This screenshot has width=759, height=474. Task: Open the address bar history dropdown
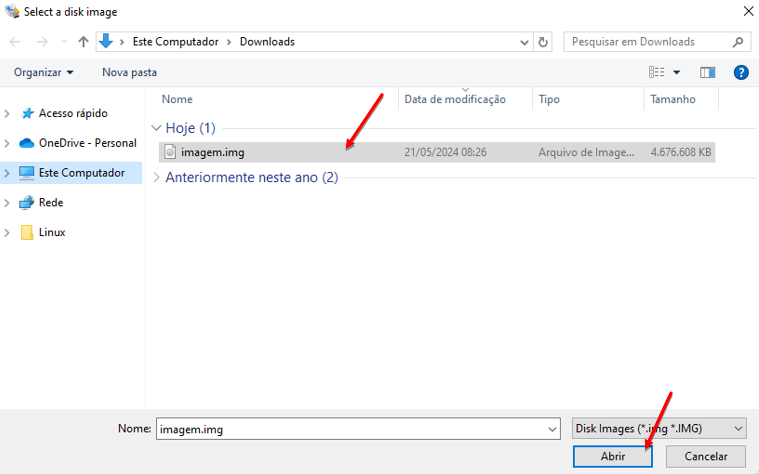(525, 42)
